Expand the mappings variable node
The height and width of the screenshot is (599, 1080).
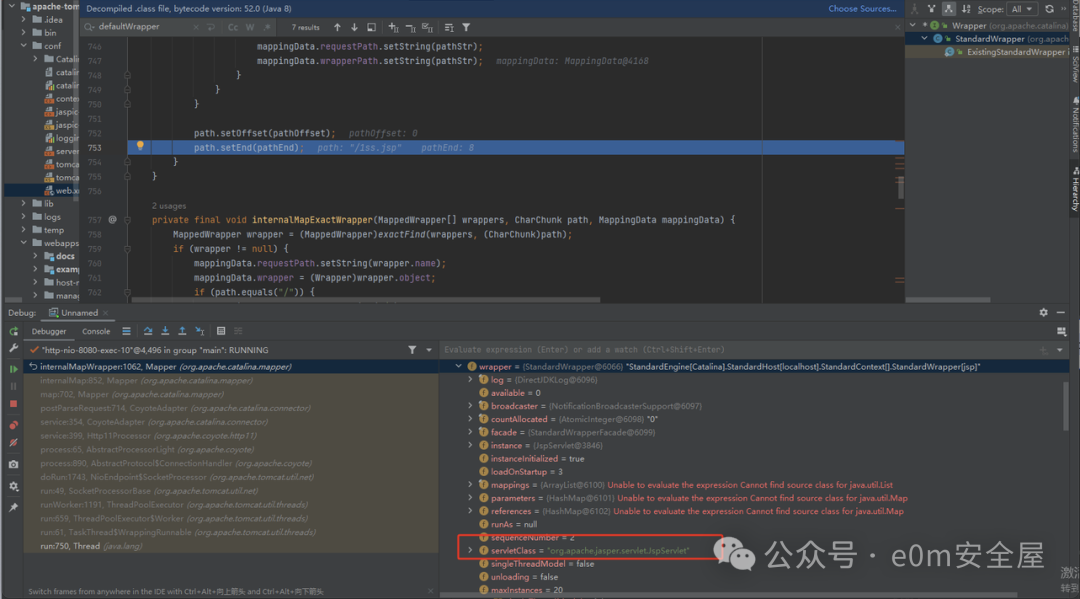tap(470, 485)
